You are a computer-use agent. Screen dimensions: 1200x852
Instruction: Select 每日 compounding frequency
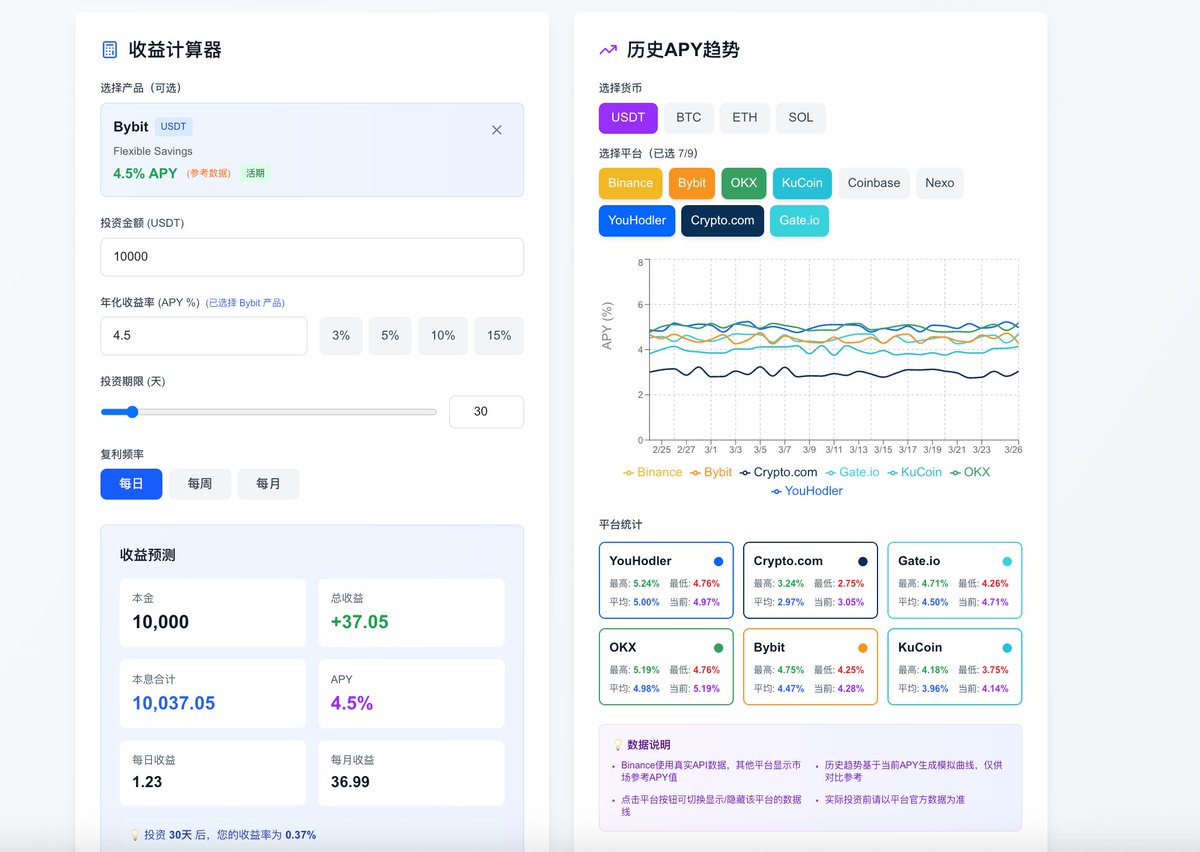click(x=131, y=484)
